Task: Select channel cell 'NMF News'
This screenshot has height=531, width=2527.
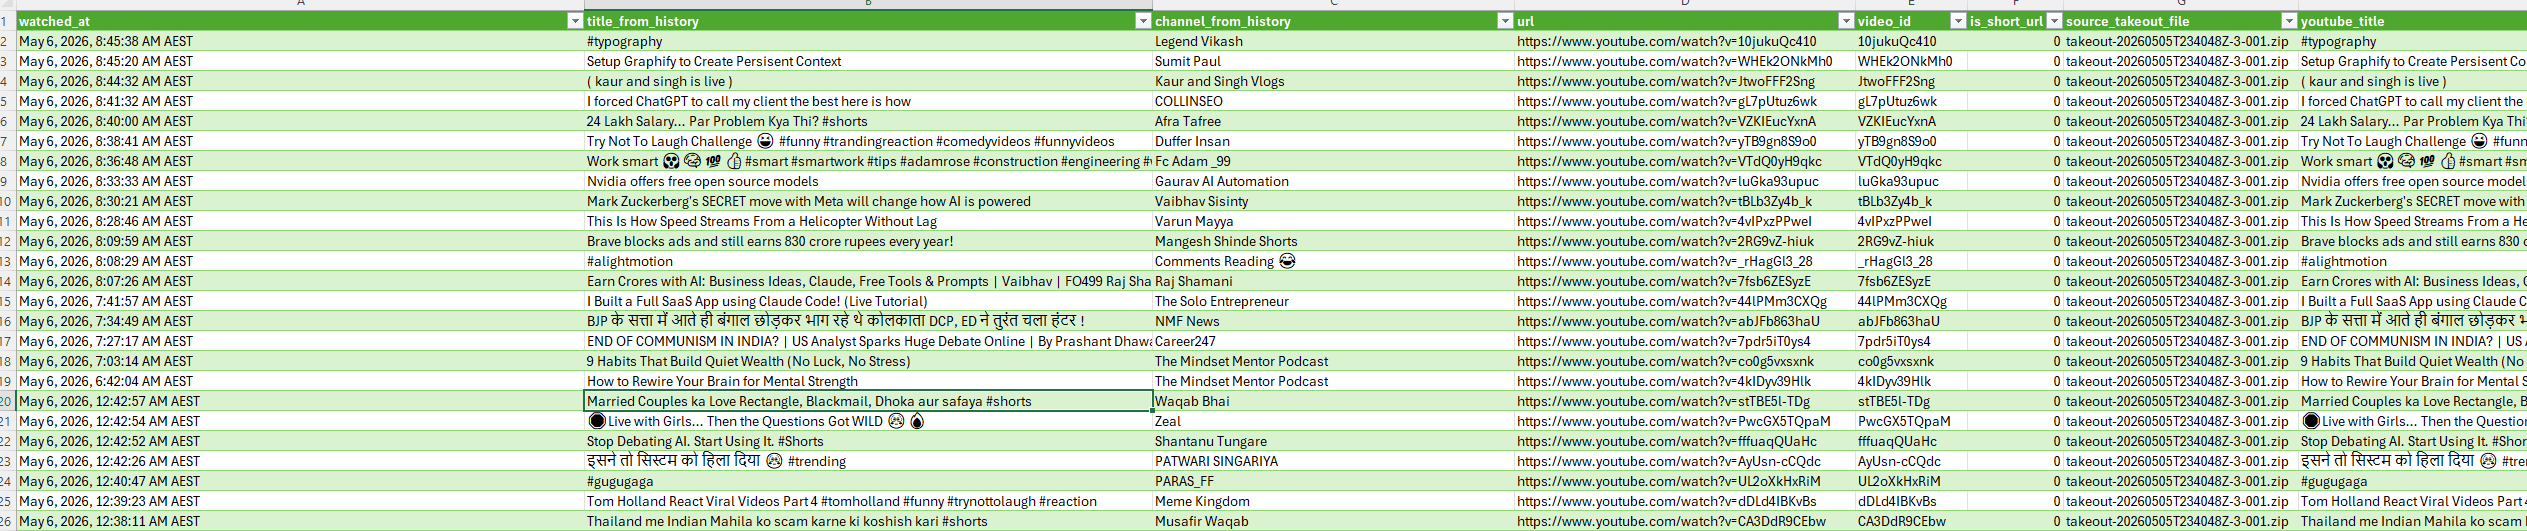Action: [x=1333, y=321]
